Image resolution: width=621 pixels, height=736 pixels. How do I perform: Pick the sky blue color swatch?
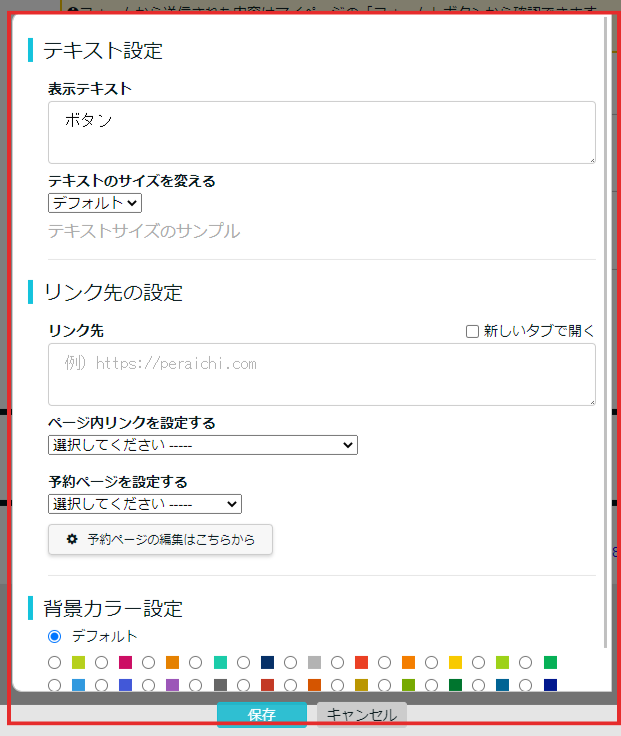[x=78, y=685]
